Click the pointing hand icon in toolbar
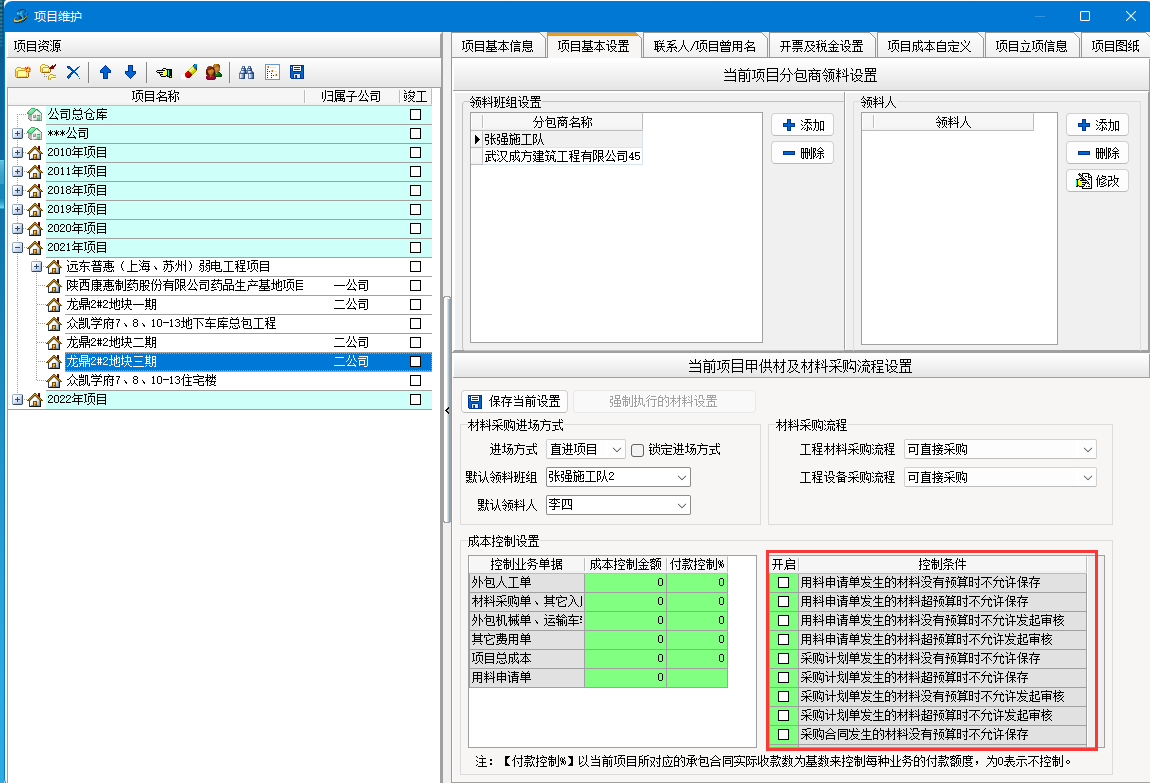This screenshot has width=1150, height=783. [164, 72]
